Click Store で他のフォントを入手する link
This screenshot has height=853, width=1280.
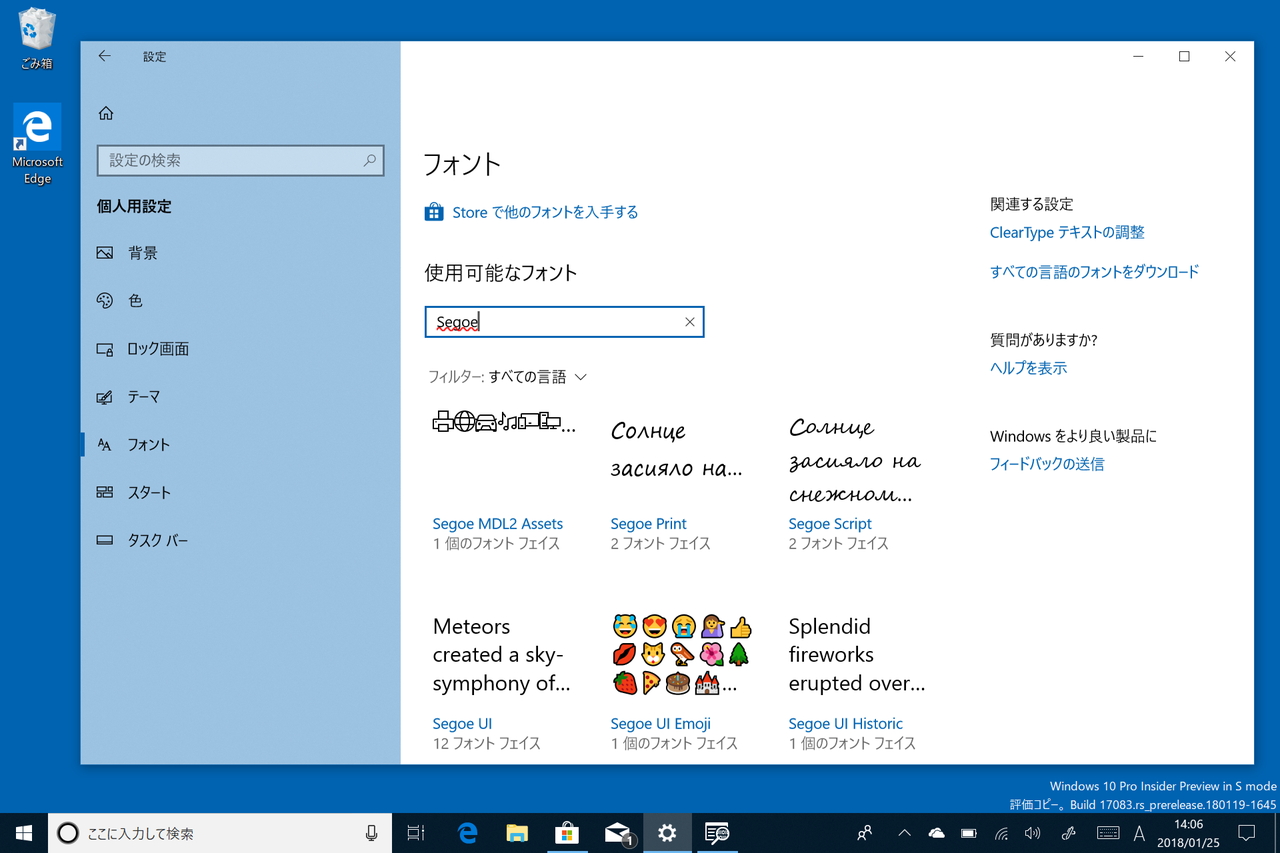[x=545, y=212]
